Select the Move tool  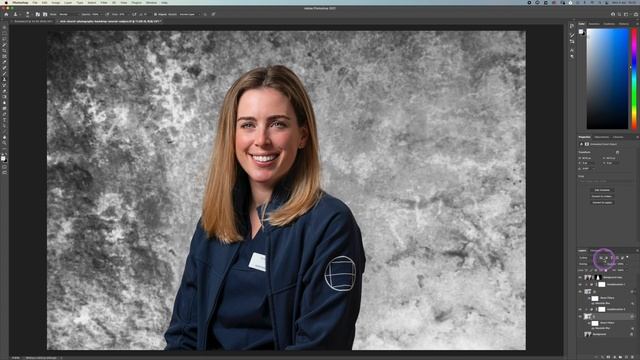click(x=4, y=28)
